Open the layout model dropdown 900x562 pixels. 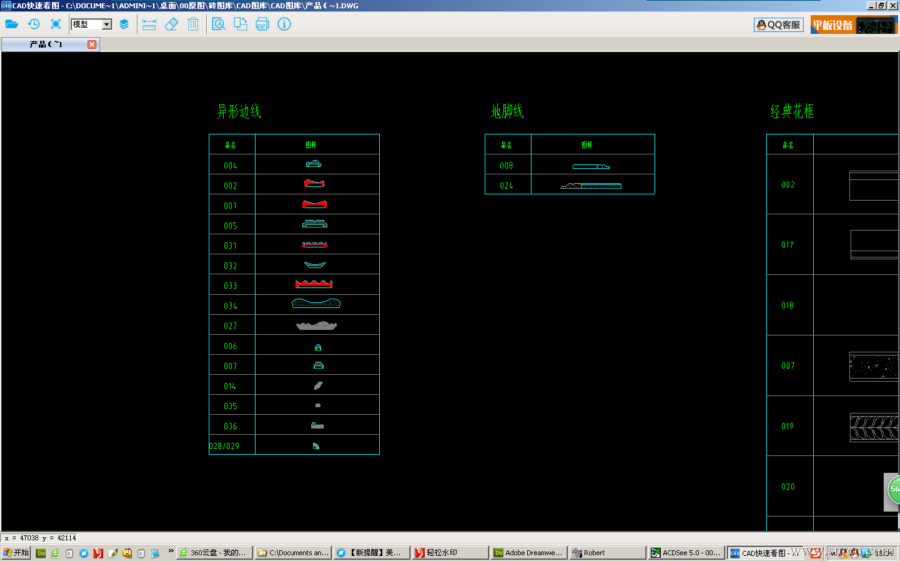click(x=91, y=24)
